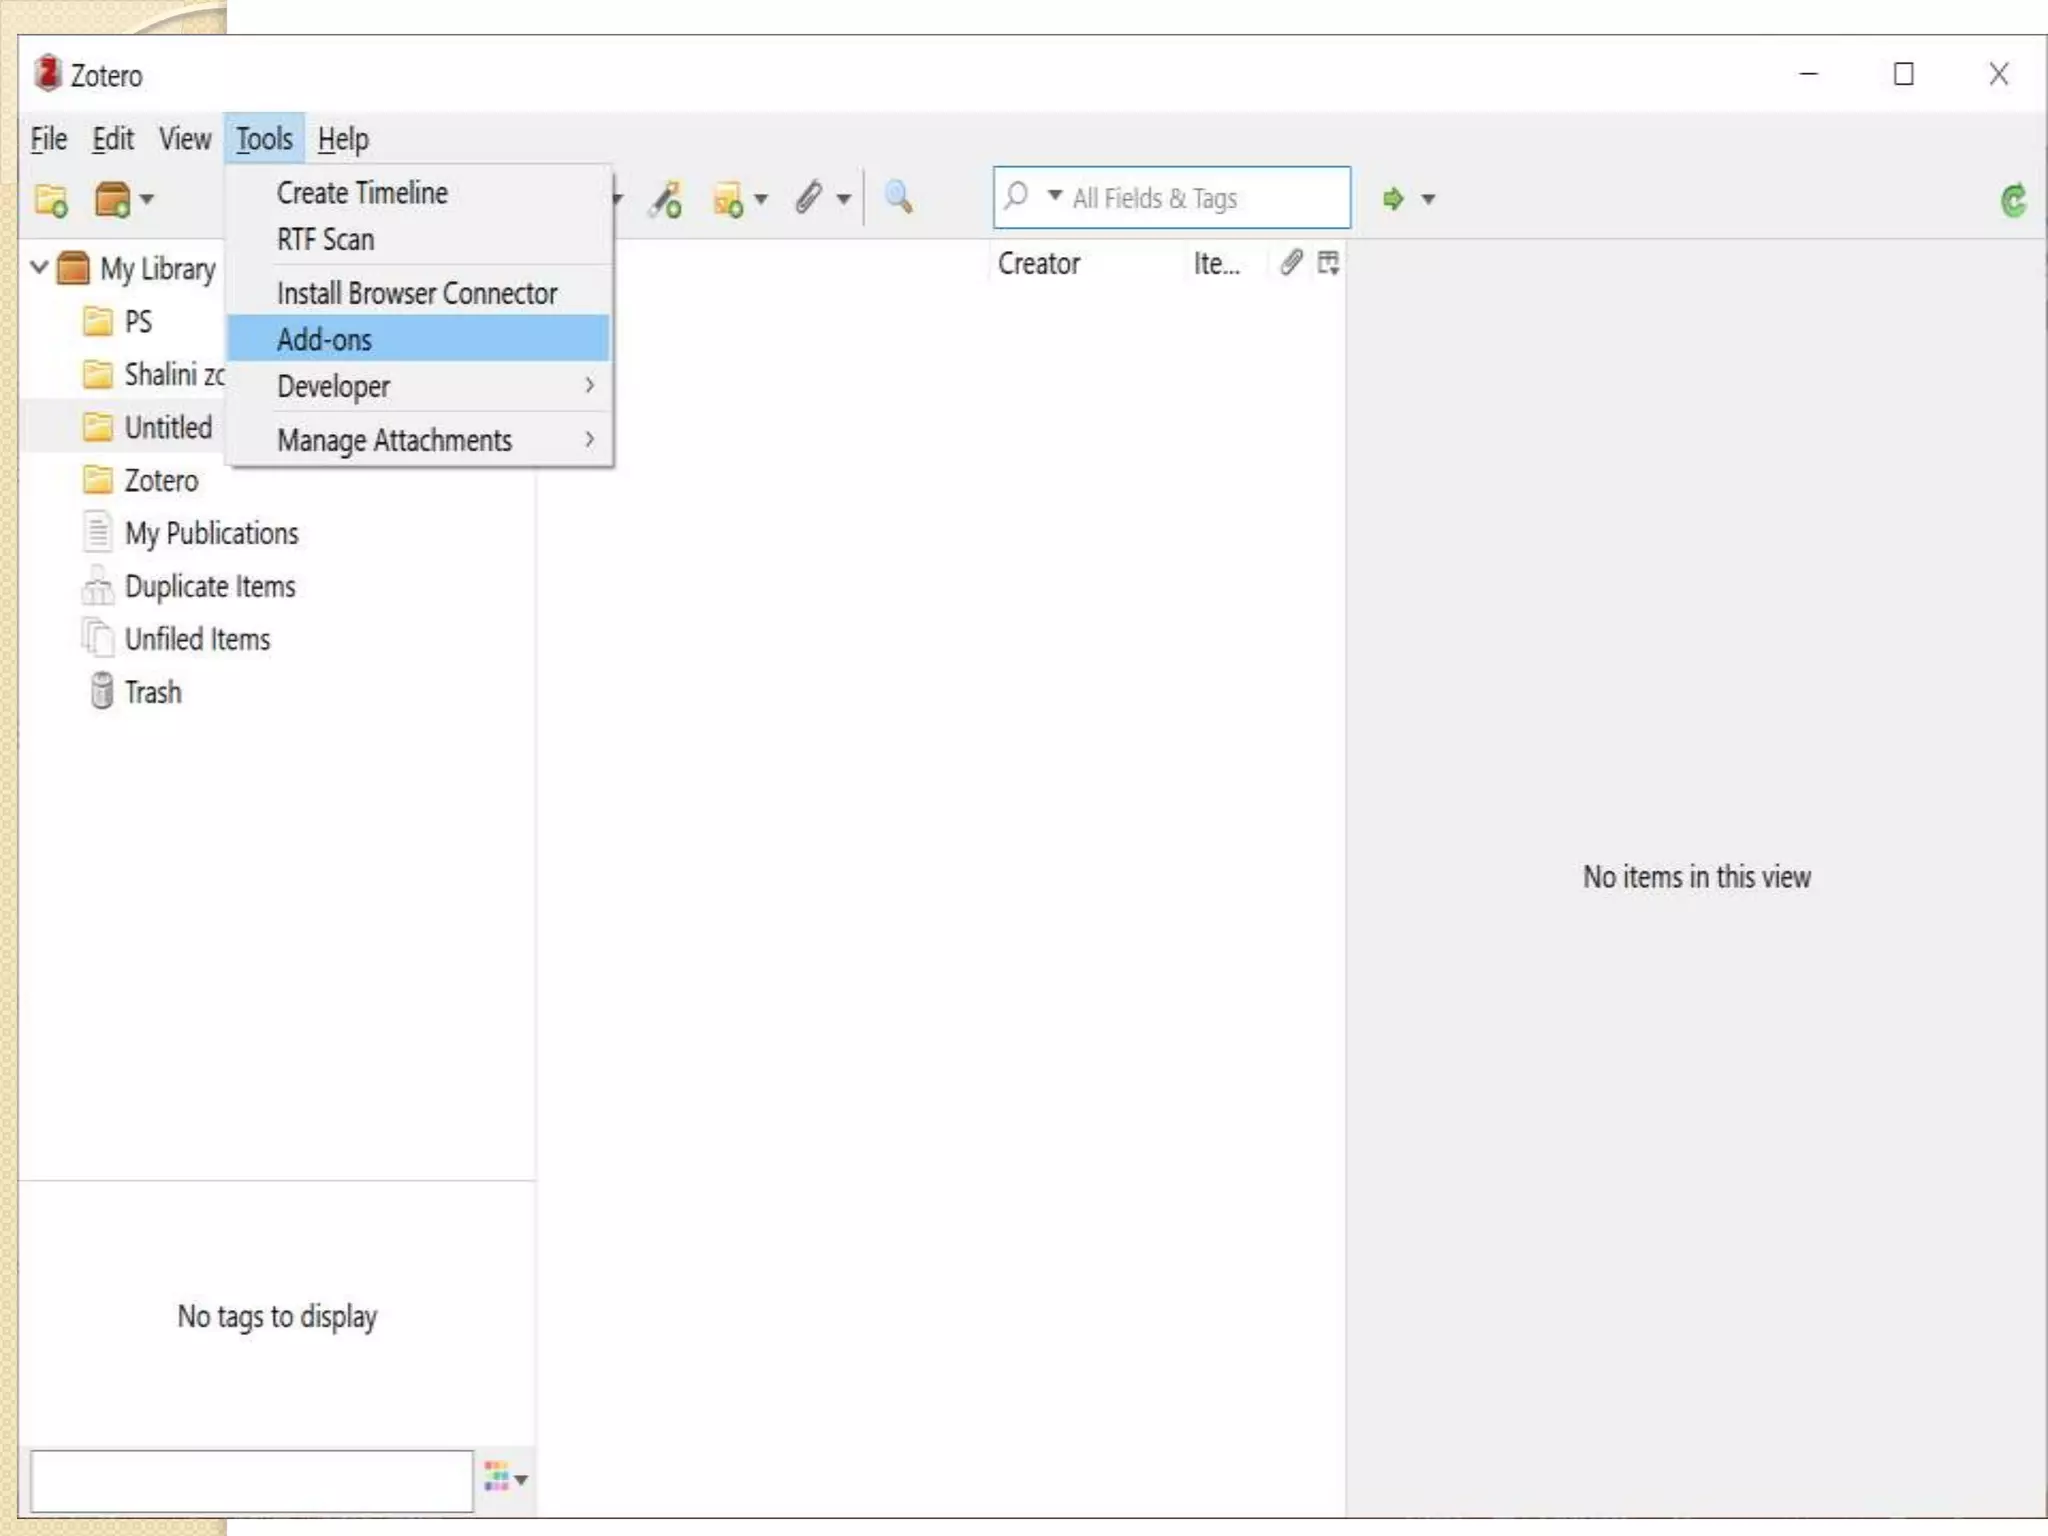Click the New Library group icon
2048x1536 pixels.
click(x=113, y=200)
